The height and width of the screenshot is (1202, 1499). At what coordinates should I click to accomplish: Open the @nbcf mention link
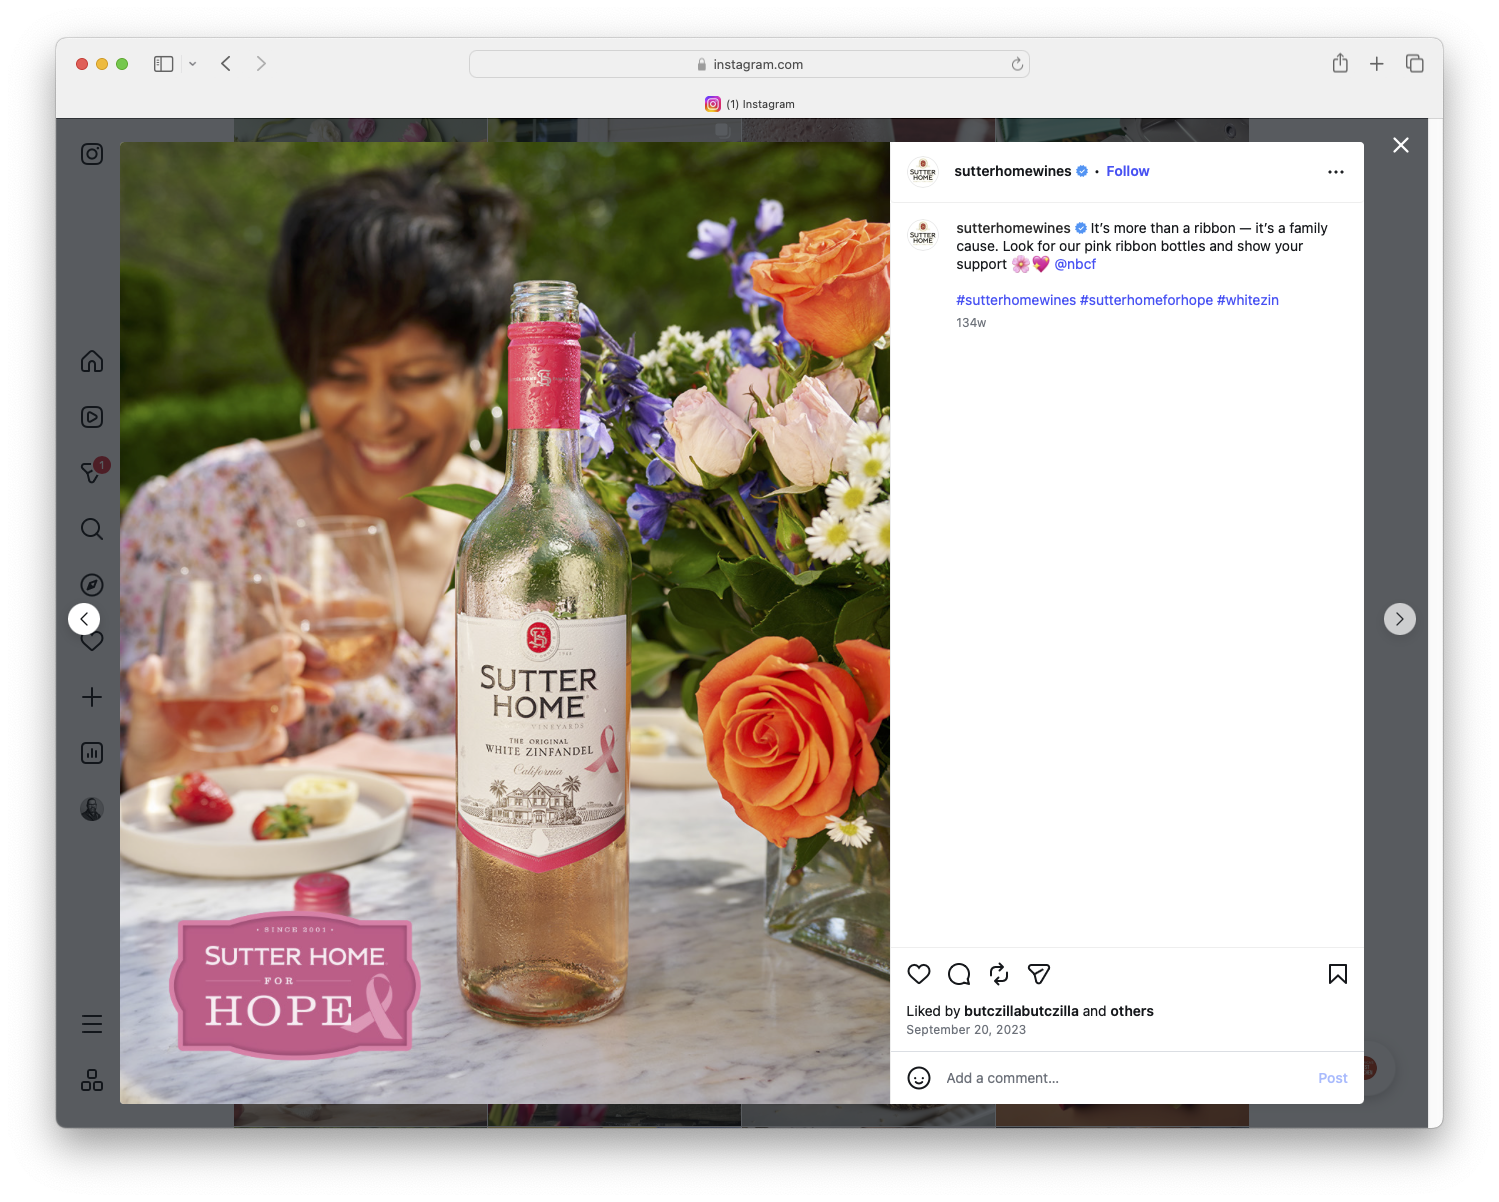click(1074, 264)
